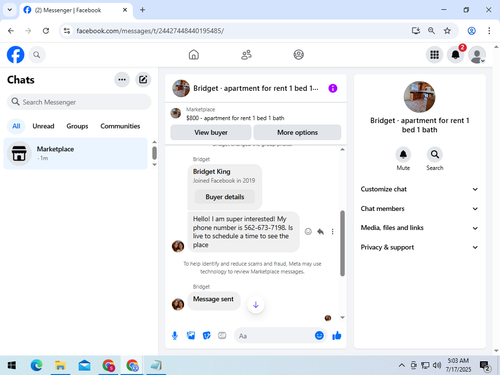Open a new browser tab
This screenshot has height=375, width=500.
click(x=142, y=10)
